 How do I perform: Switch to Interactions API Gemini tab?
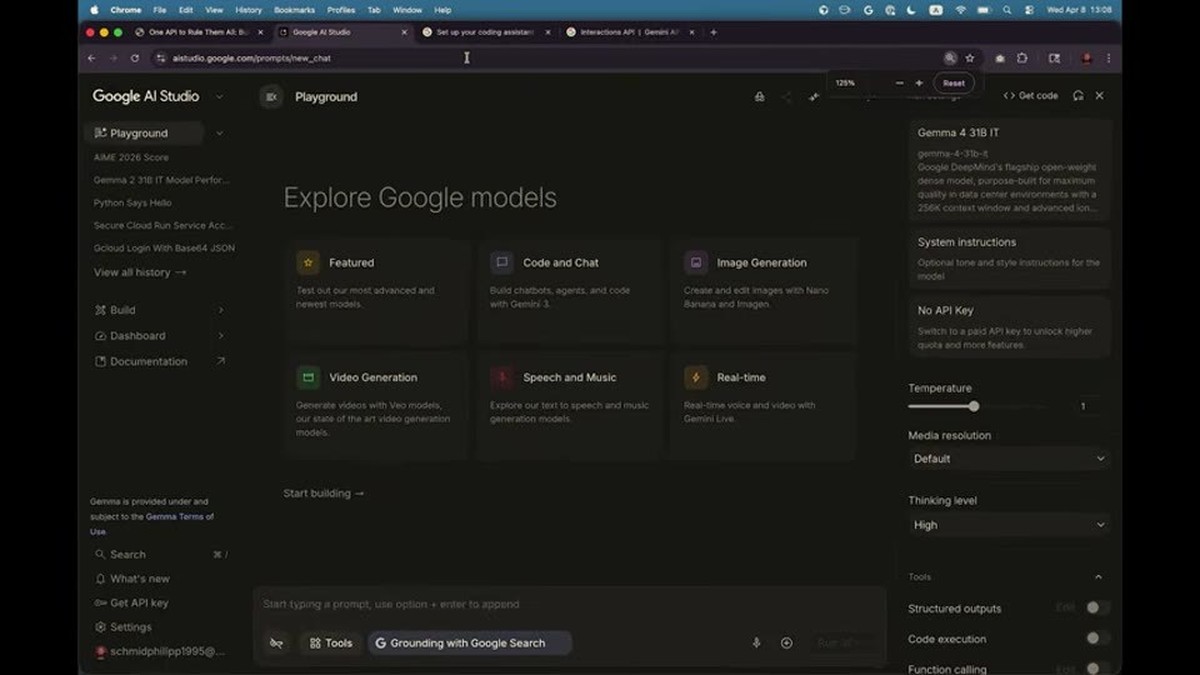[629, 32]
